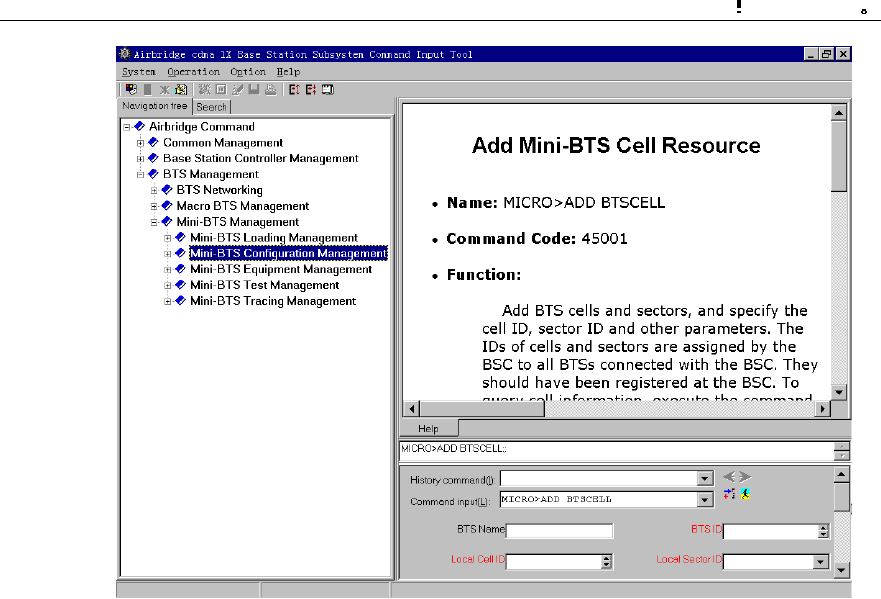Click the first colorful toolbar icon
Viewport: 881px width, 599px height.
(131, 89)
